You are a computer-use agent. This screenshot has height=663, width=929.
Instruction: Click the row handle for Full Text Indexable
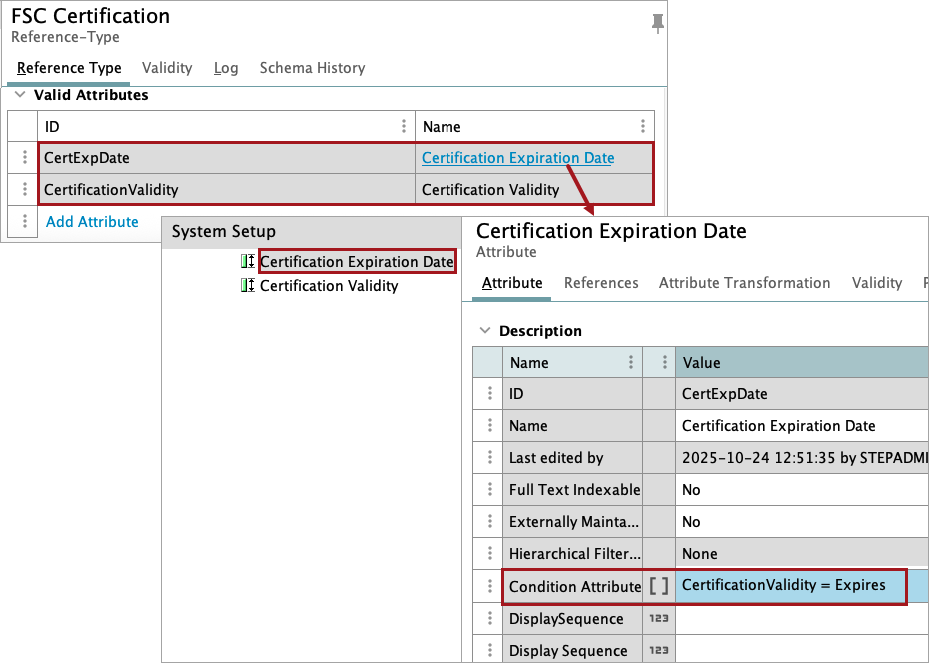(x=489, y=490)
